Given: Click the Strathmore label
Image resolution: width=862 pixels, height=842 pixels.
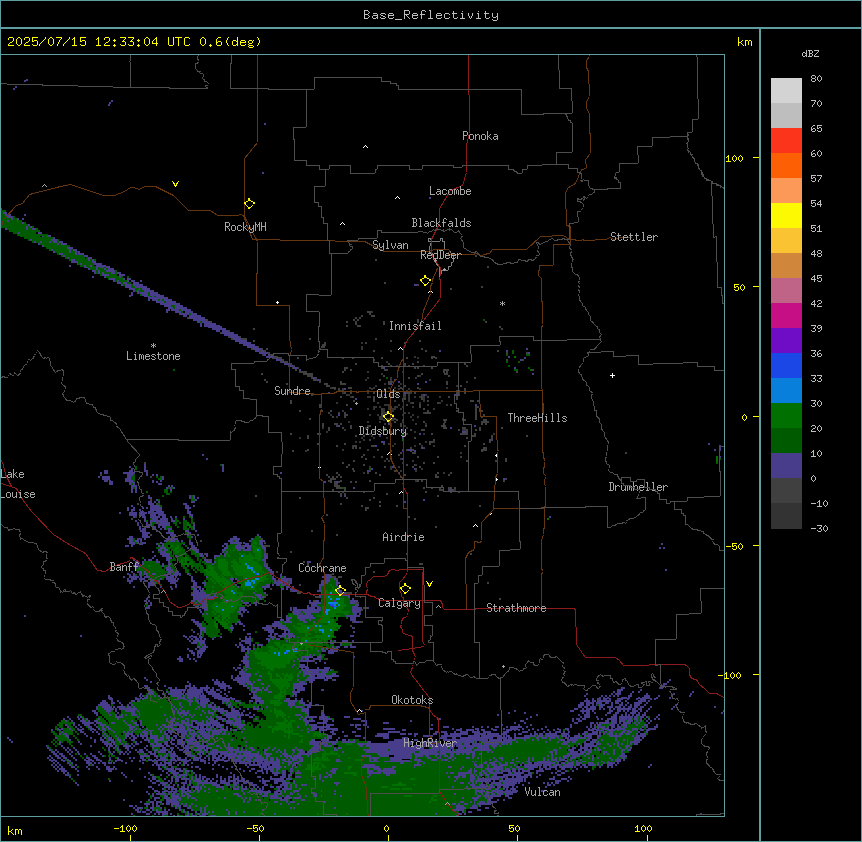Looking at the screenshot, I should click(516, 608).
